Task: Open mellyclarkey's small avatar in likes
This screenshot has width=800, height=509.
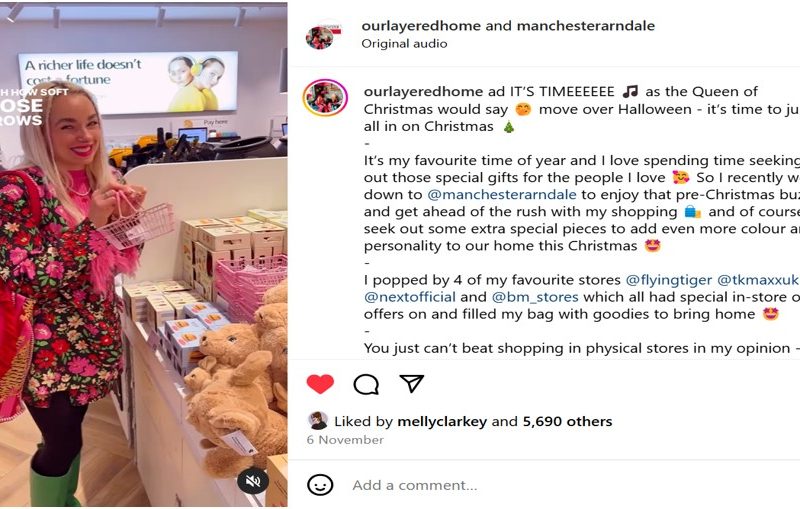Action: (318, 421)
